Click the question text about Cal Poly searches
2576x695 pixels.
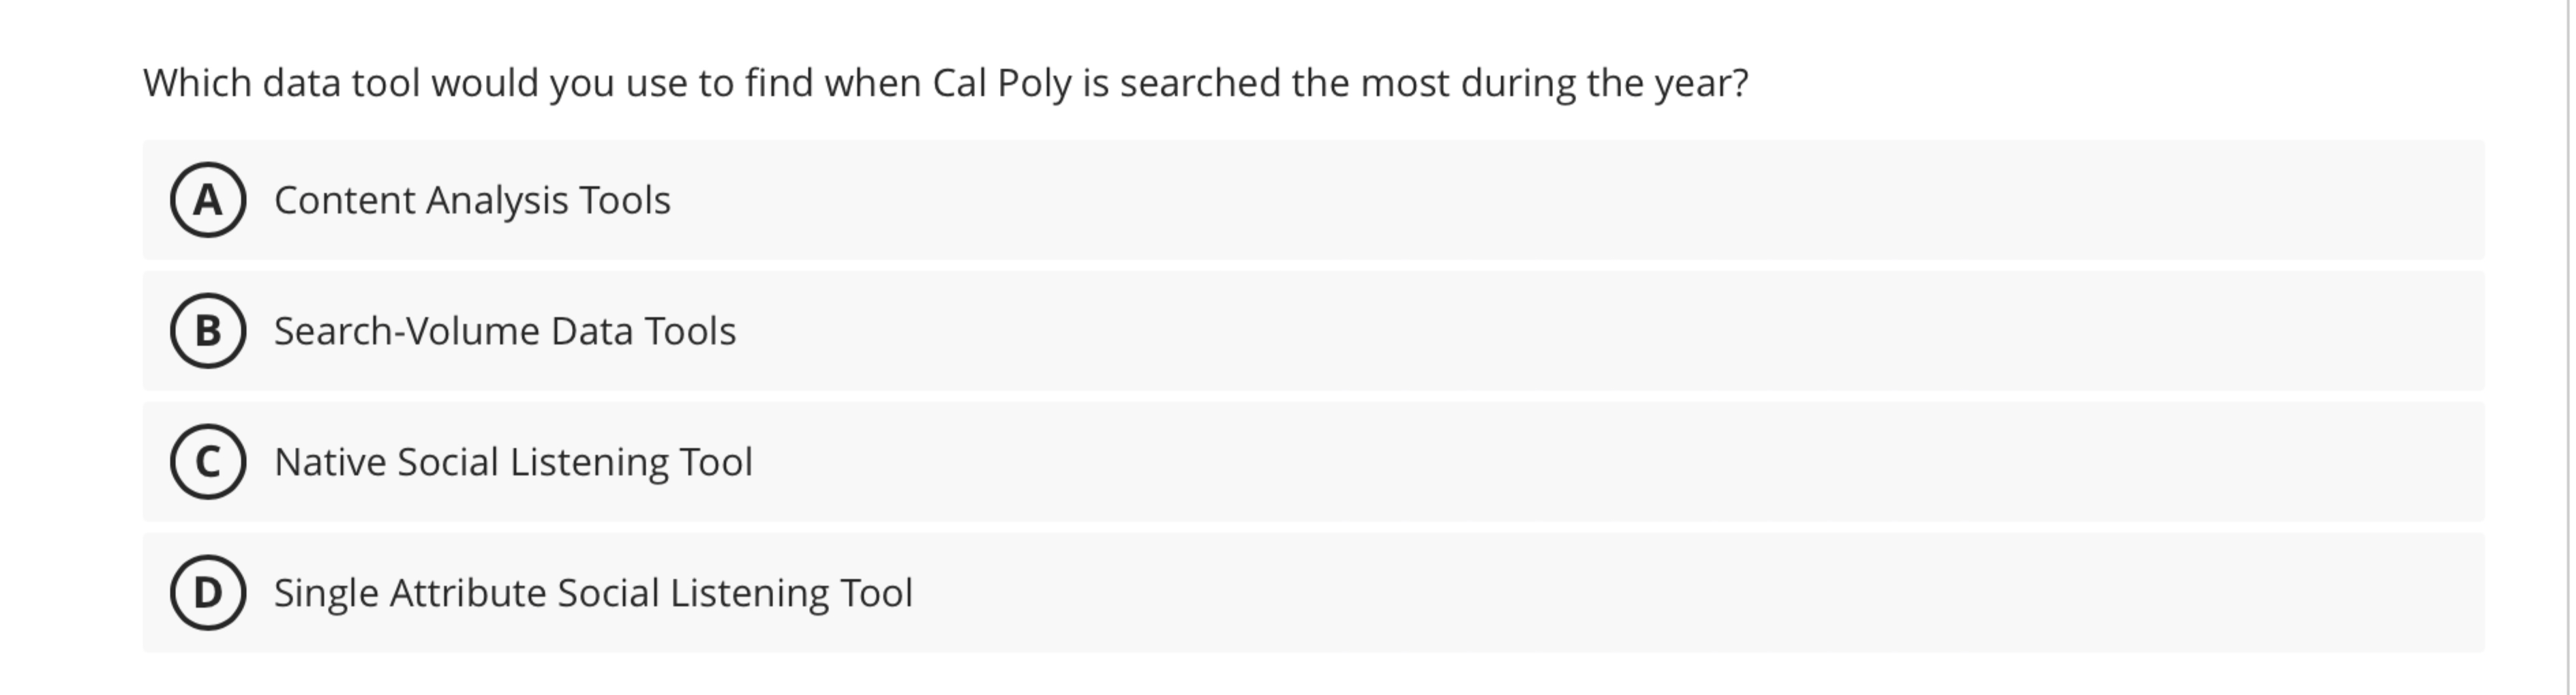(946, 82)
